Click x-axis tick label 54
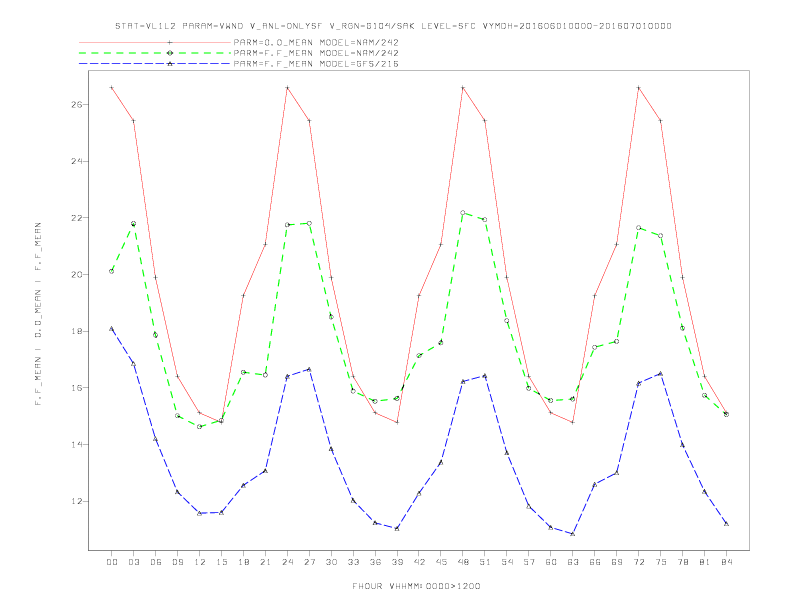 (x=507, y=562)
